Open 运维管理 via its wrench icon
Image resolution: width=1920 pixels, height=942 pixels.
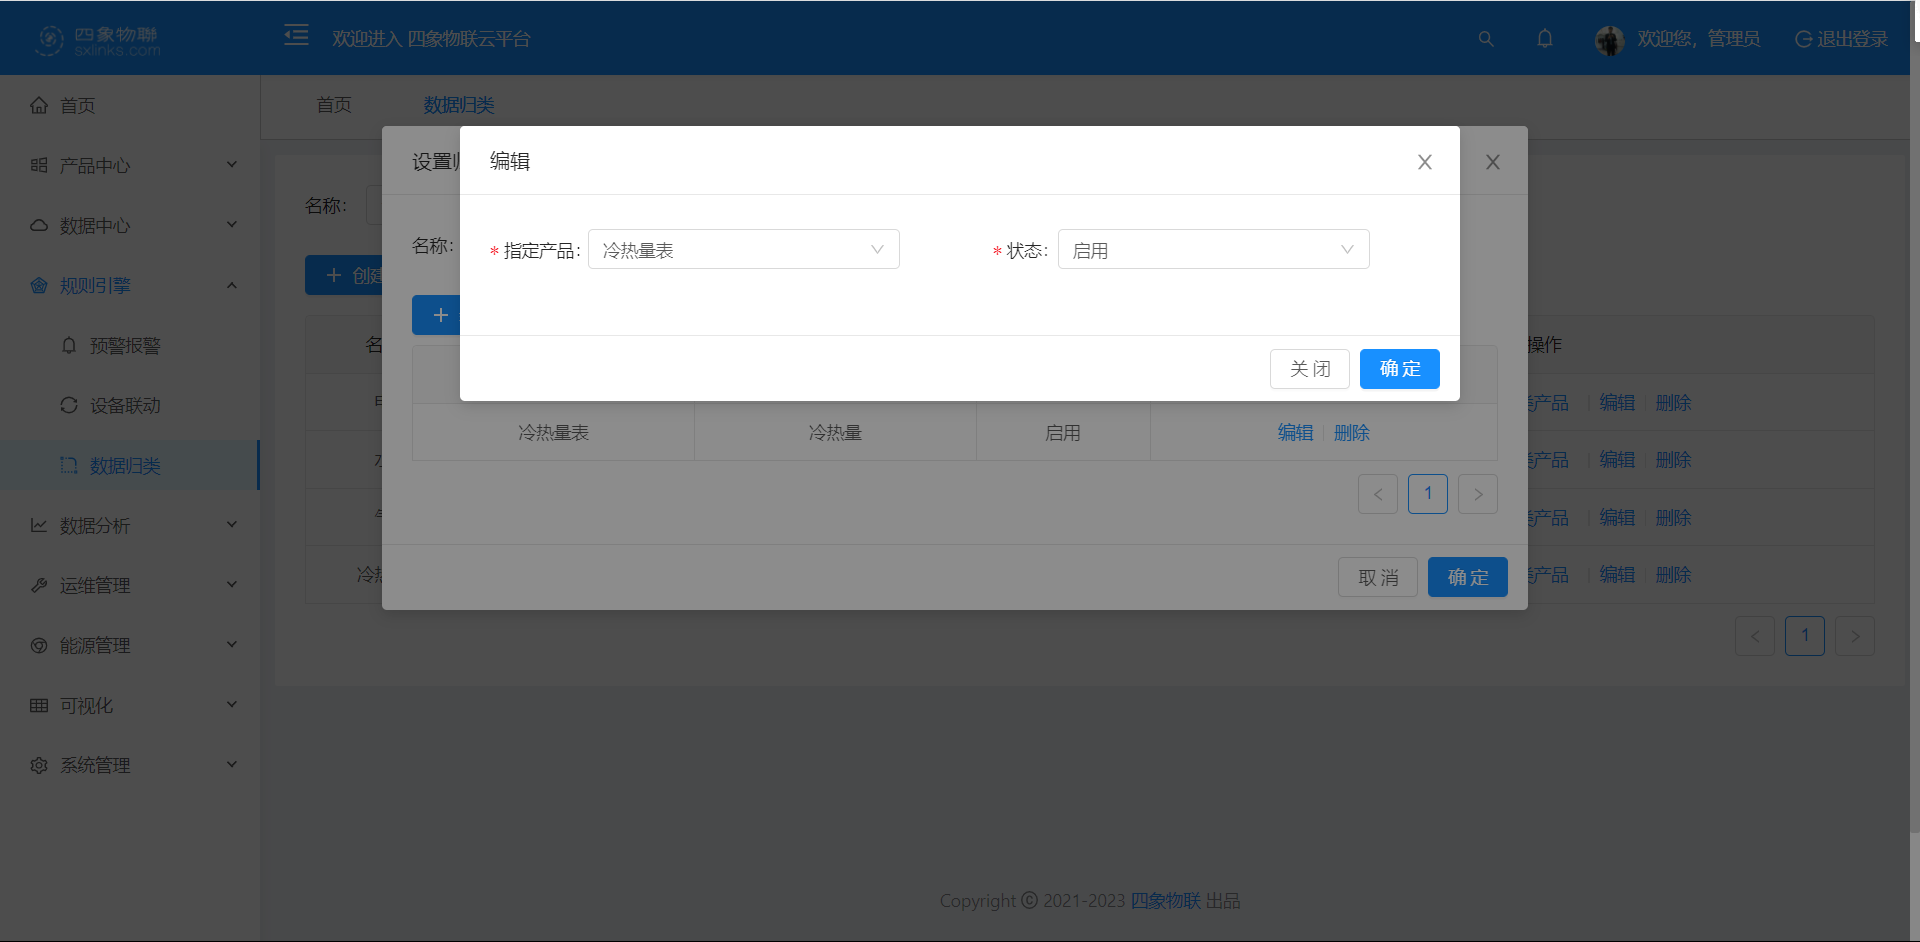click(x=38, y=584)
